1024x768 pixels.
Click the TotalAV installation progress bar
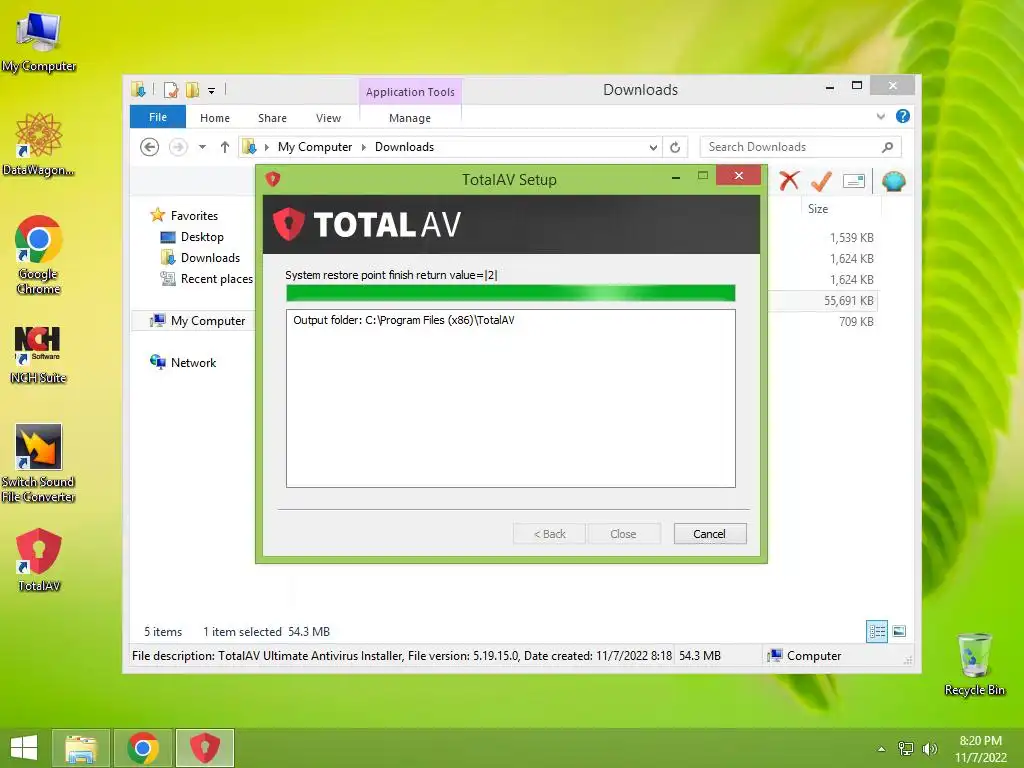[x=511, y=293]
